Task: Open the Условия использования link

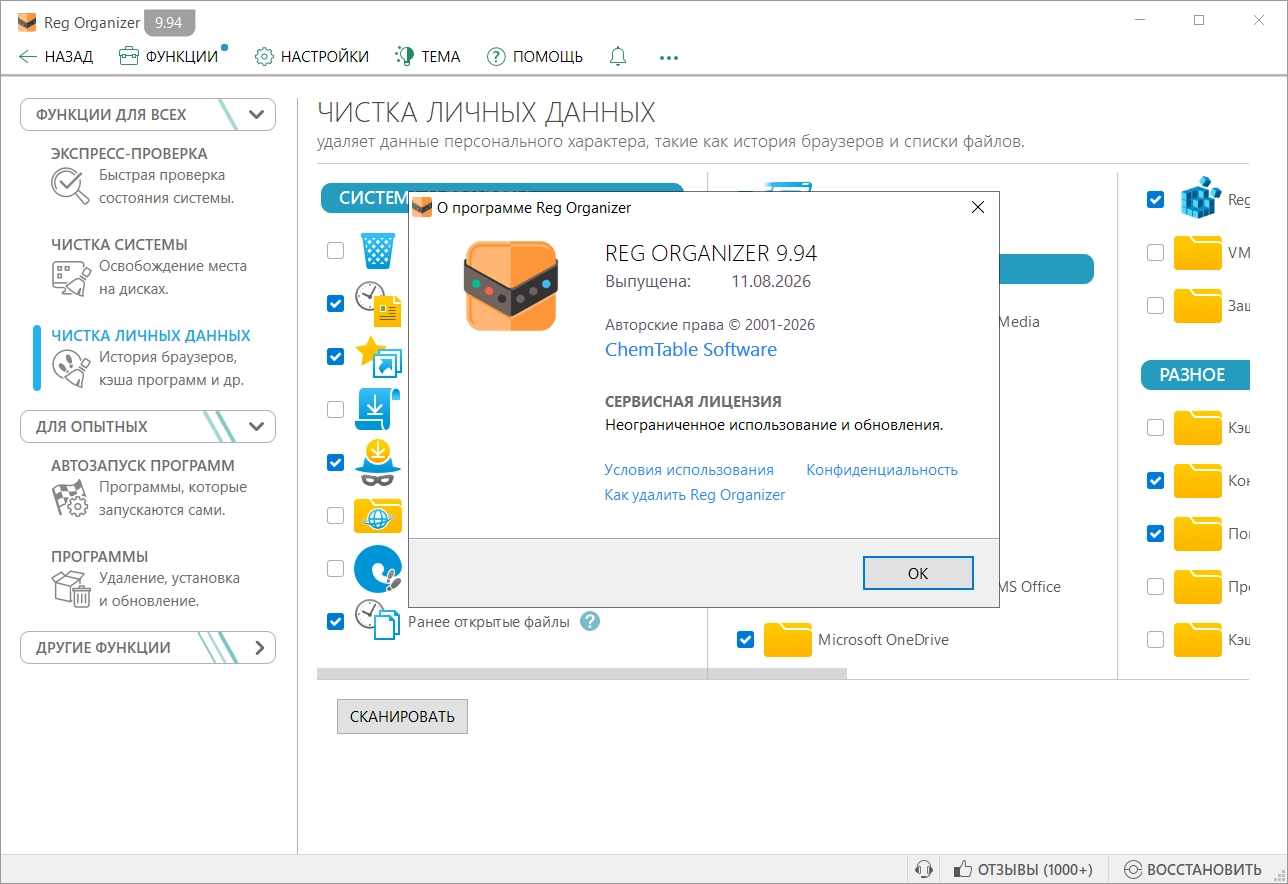Action: pos(689,470)
